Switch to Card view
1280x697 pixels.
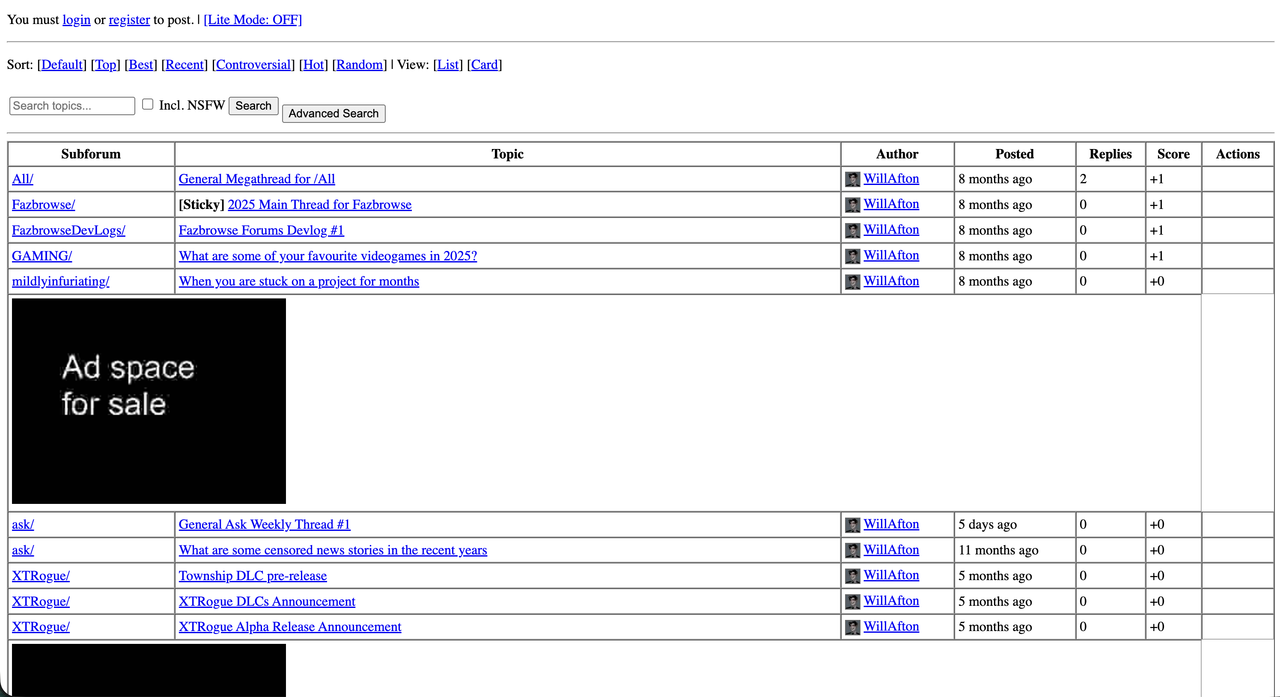(x=484, y=64)
